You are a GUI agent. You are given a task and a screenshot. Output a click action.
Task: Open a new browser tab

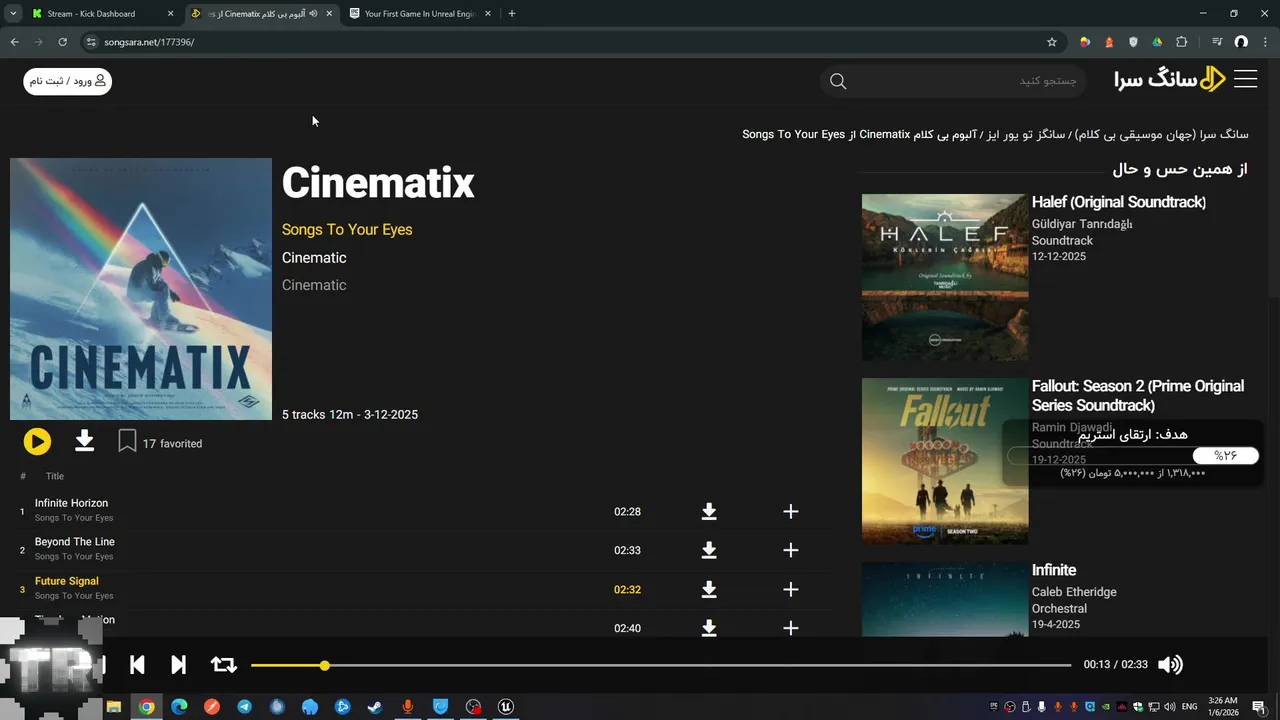(512, 14)
